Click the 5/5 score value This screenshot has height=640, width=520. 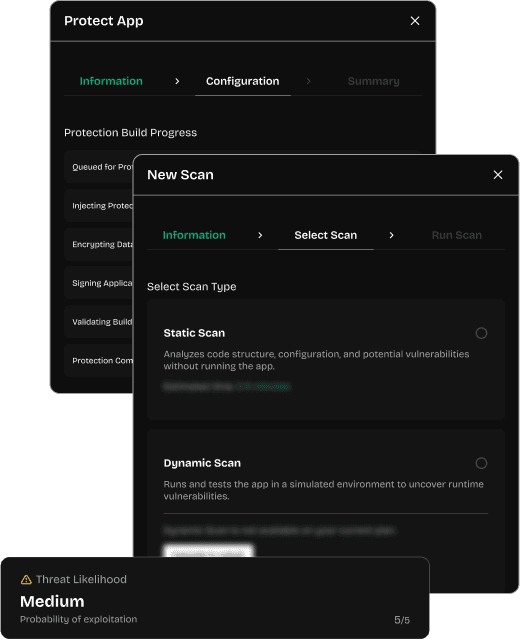(402, 620)
